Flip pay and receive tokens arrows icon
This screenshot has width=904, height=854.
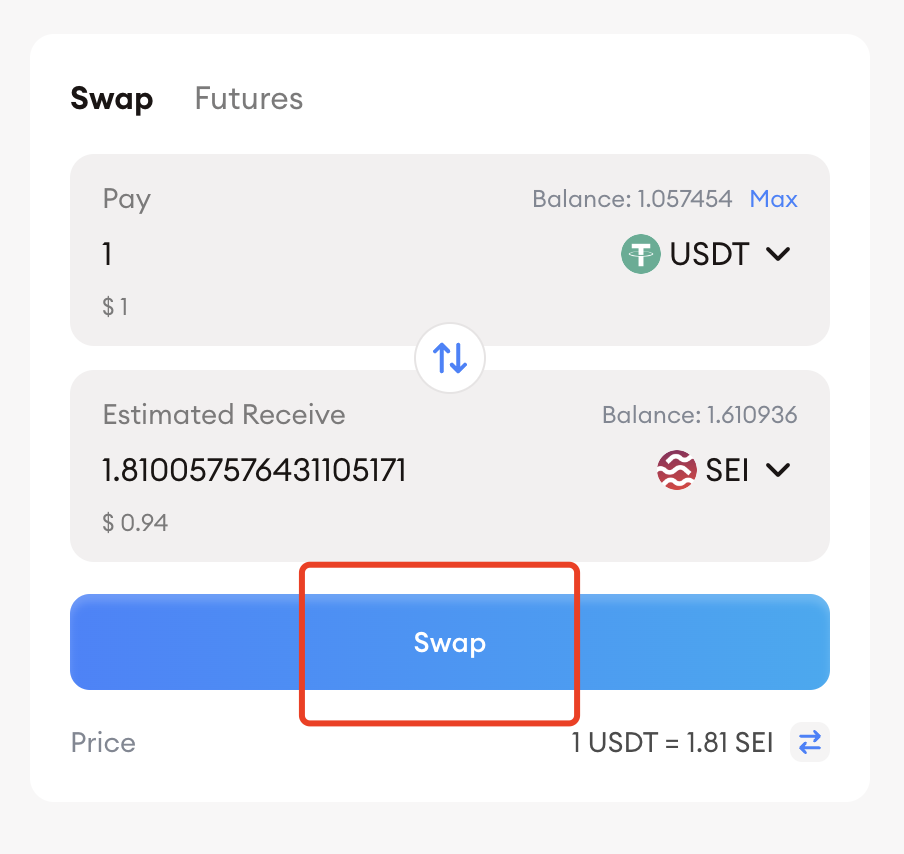(450, 358)
